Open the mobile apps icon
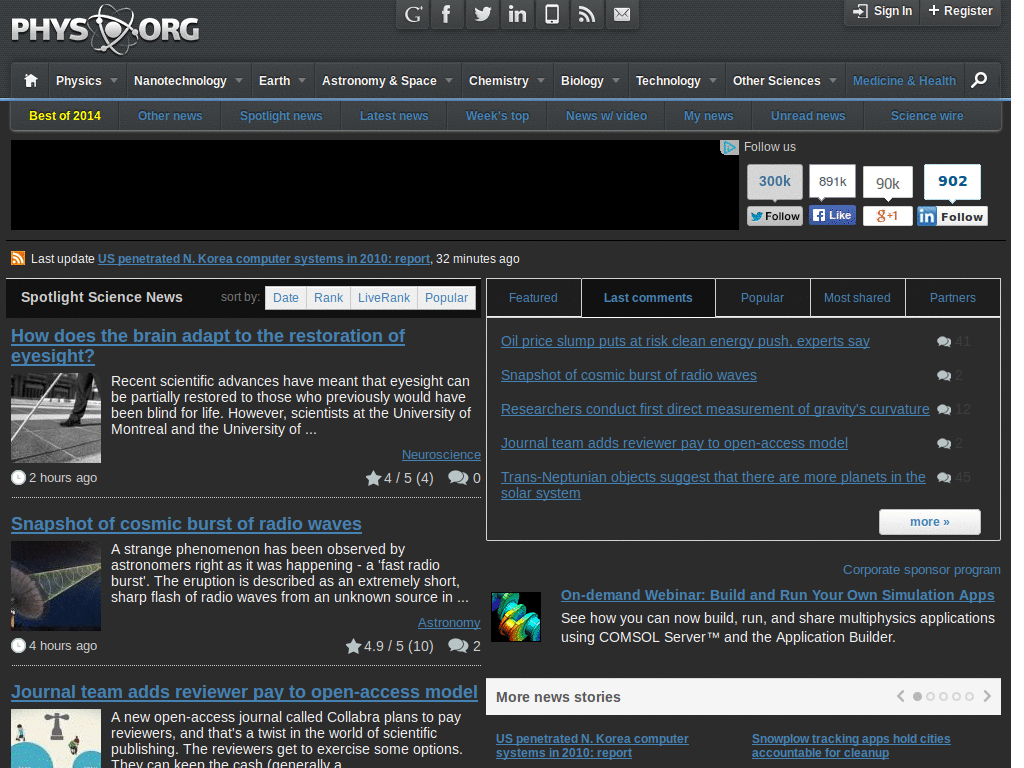1024x768 pixels. pyautogui.click(x=552, y=14)
